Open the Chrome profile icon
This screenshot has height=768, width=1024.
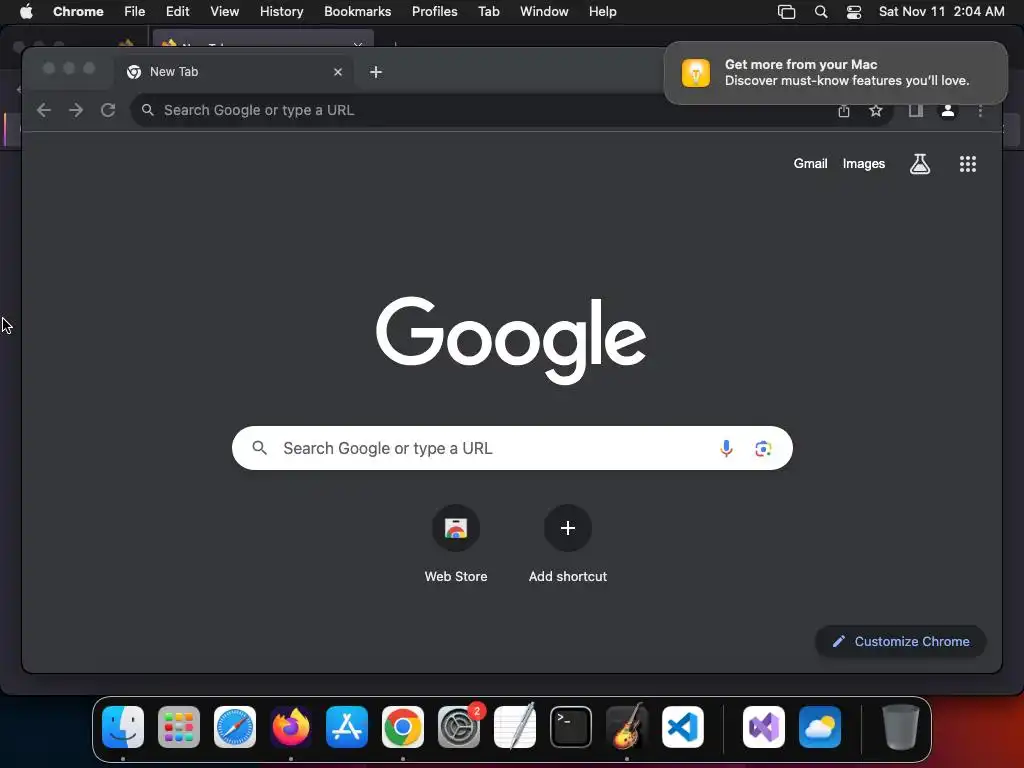[948, 111]
